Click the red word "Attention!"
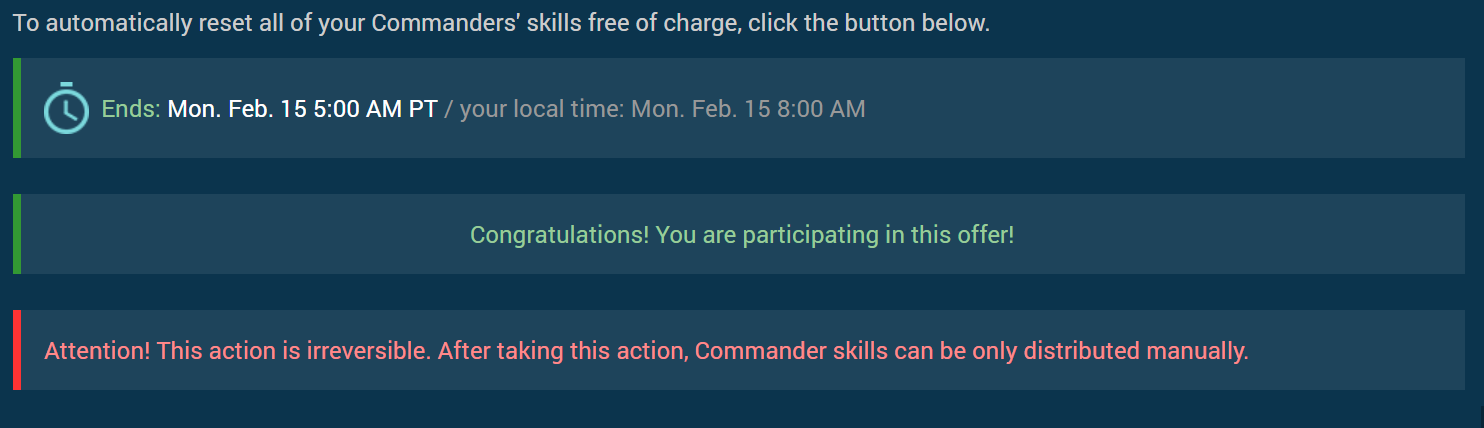Viewport: 1484px width, 428px height. tap(97, 352)
